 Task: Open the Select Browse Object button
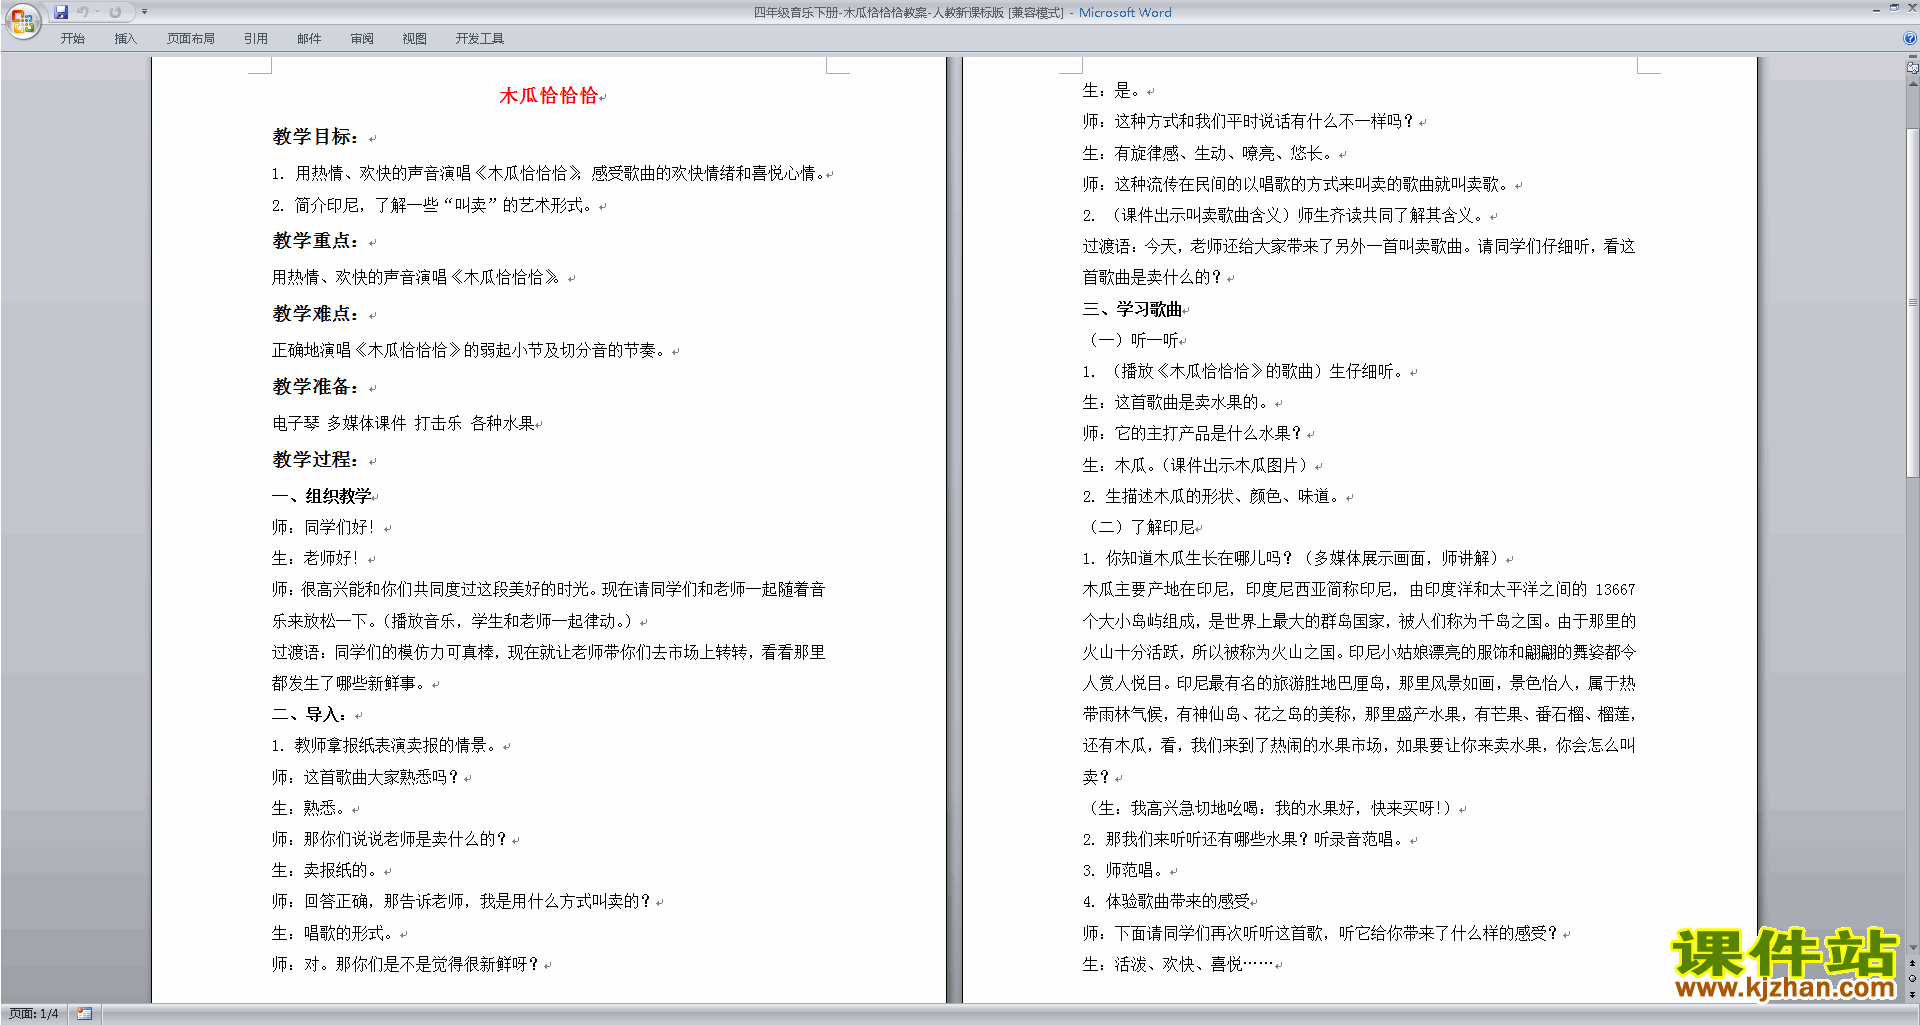tap(1913, 979)
